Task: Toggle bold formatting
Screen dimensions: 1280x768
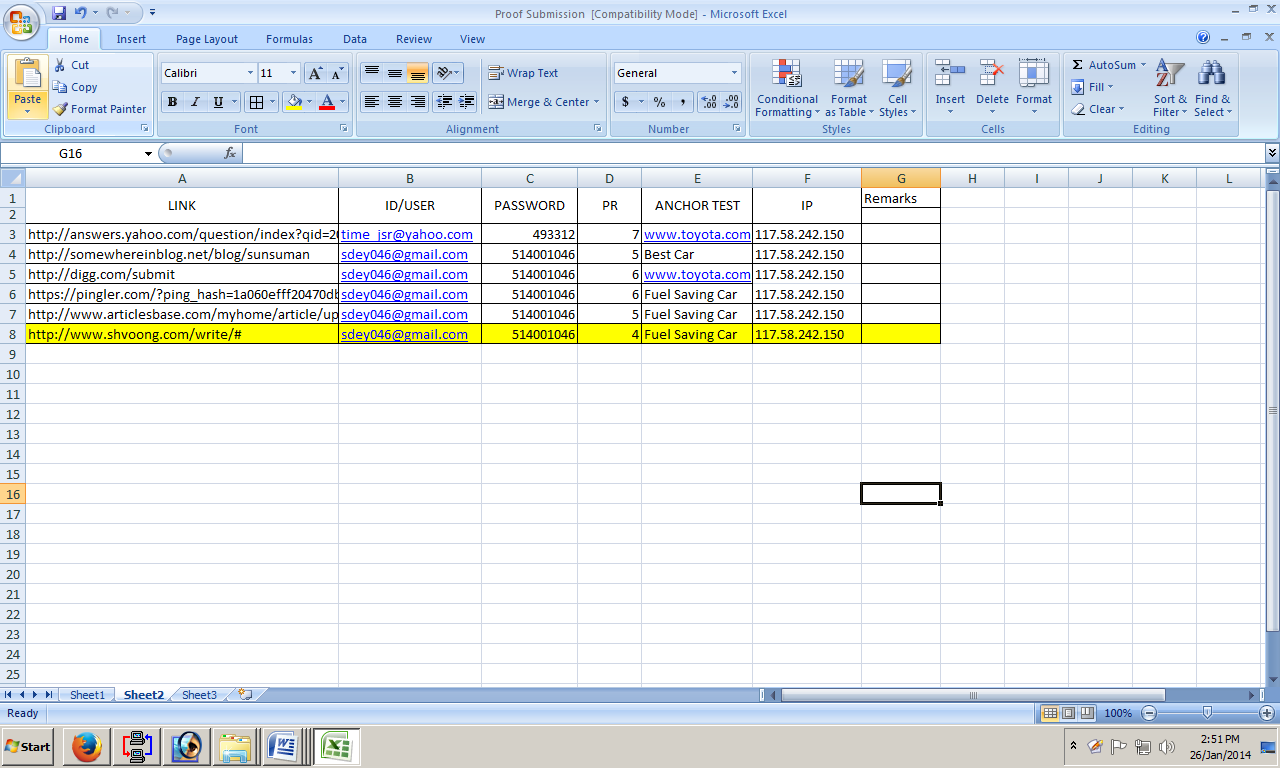Action: [171, 102]
